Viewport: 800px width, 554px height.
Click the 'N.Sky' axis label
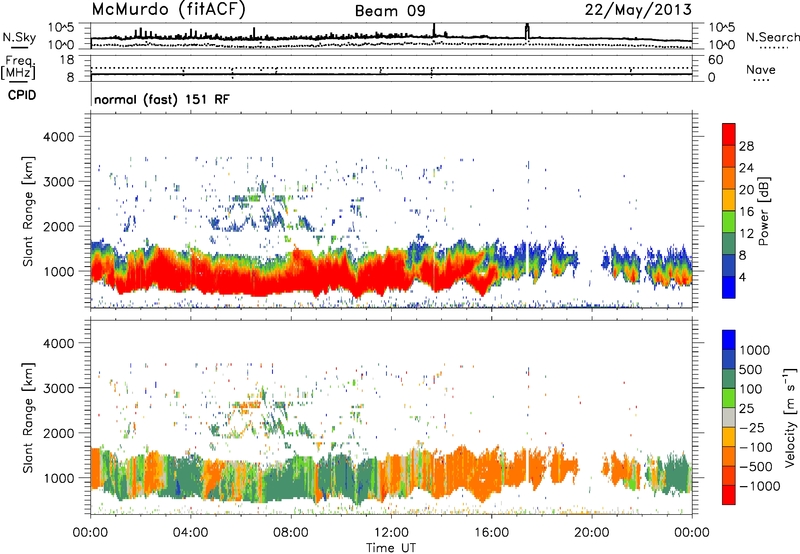pyautogui.click(x=19, y=37)
